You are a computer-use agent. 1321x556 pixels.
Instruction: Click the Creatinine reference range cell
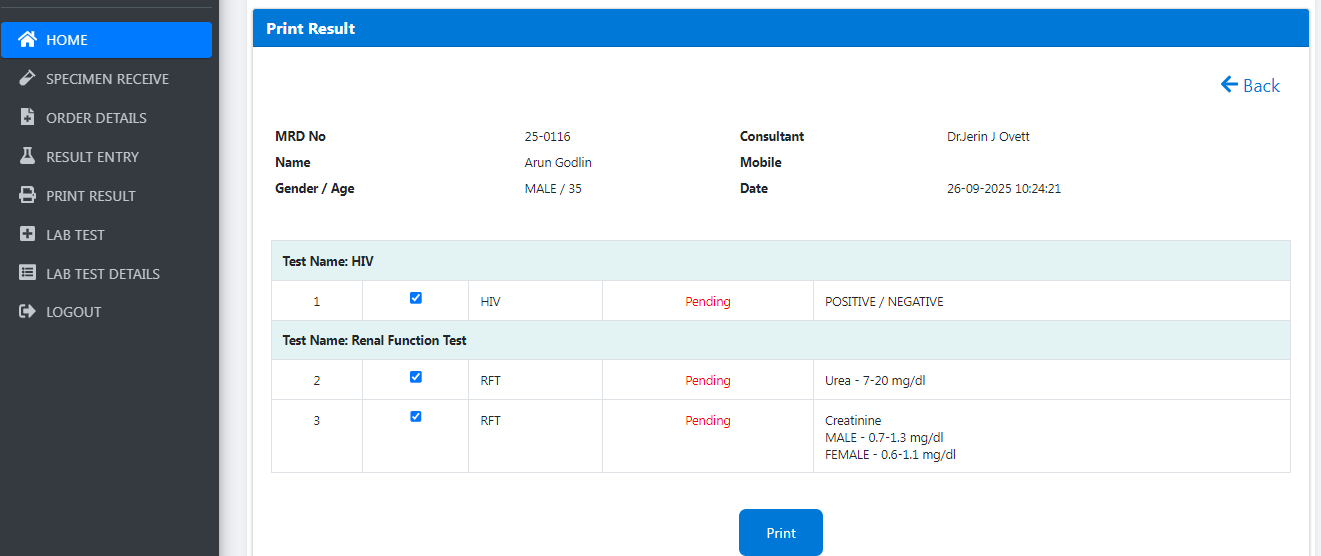1052,436
